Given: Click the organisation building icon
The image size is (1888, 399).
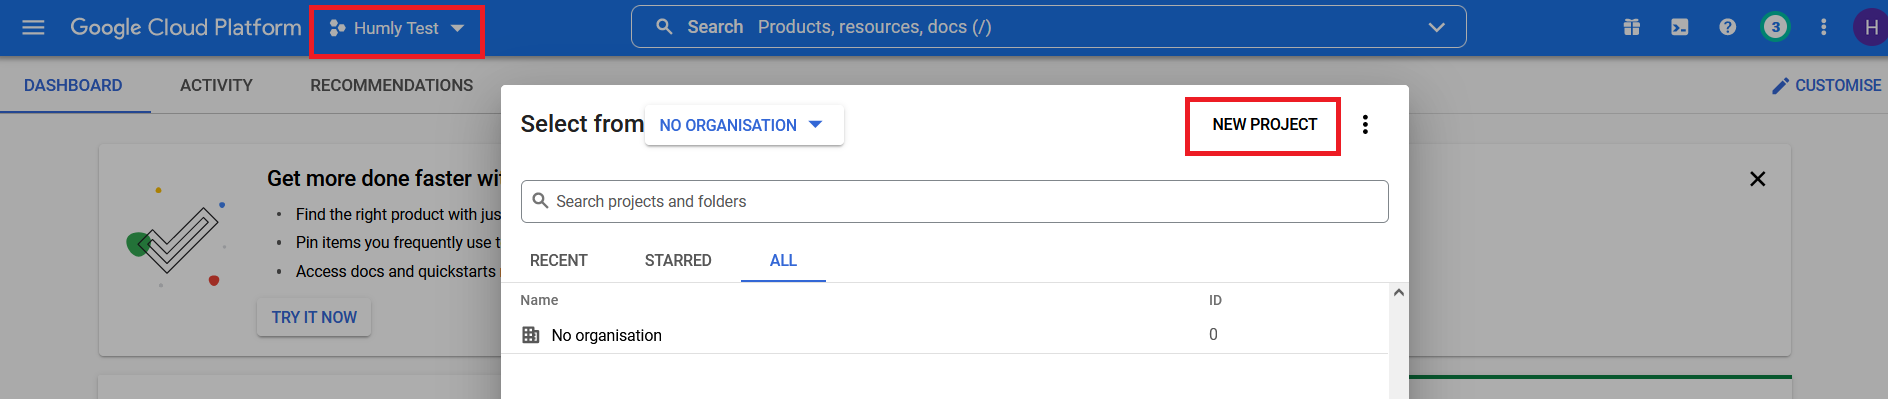Looking at the screenshot, I should coord(531,335).
